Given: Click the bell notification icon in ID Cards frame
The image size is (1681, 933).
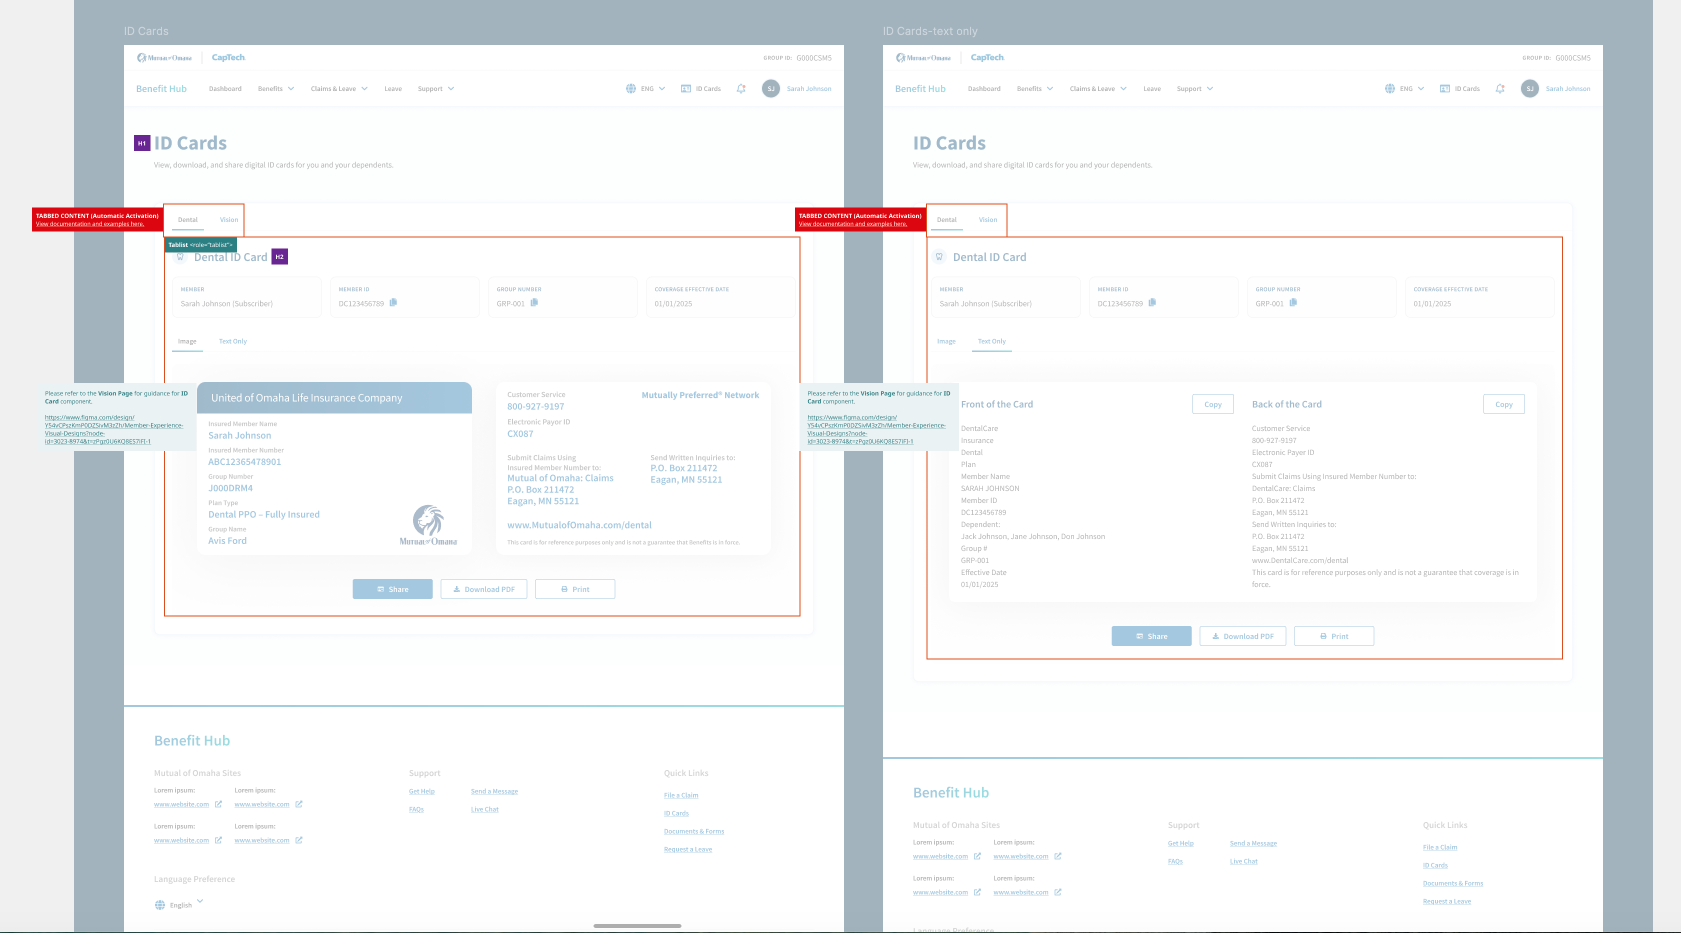Looking at the screenshot, I should 741,89.
